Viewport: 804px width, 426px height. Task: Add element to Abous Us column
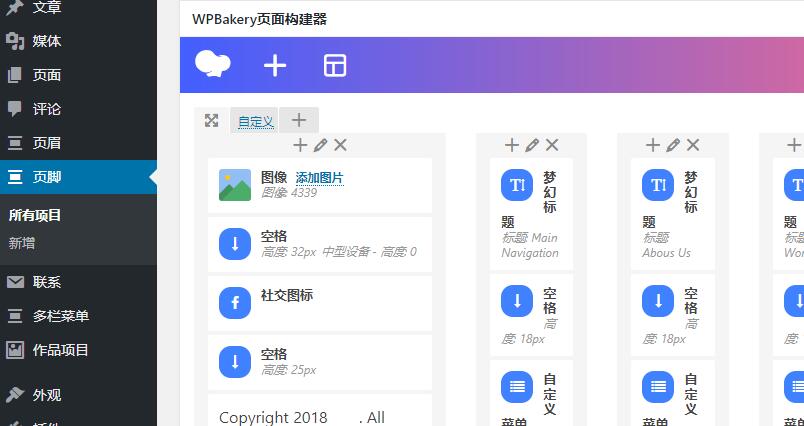(x=653, y=146)
